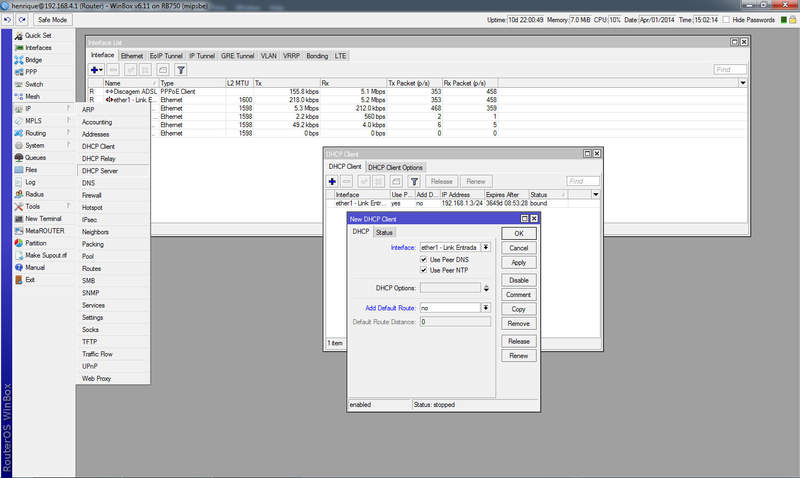Open the Add Default Route dropdown
Image resolution: width=800 pixels, height=478 pixels.
[486, 308]
